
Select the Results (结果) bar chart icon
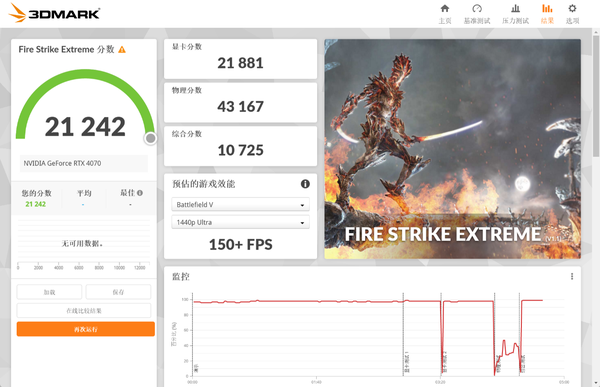[x=547, y=9]
